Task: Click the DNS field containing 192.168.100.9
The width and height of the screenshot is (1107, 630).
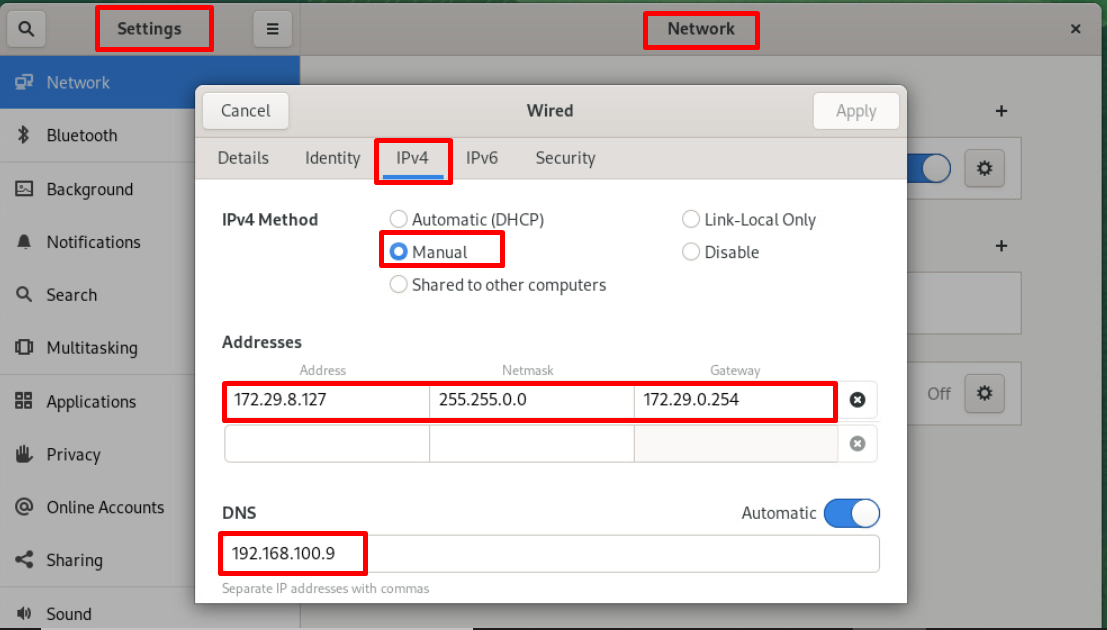Action: pyautogui.click(x=550, y=553)
